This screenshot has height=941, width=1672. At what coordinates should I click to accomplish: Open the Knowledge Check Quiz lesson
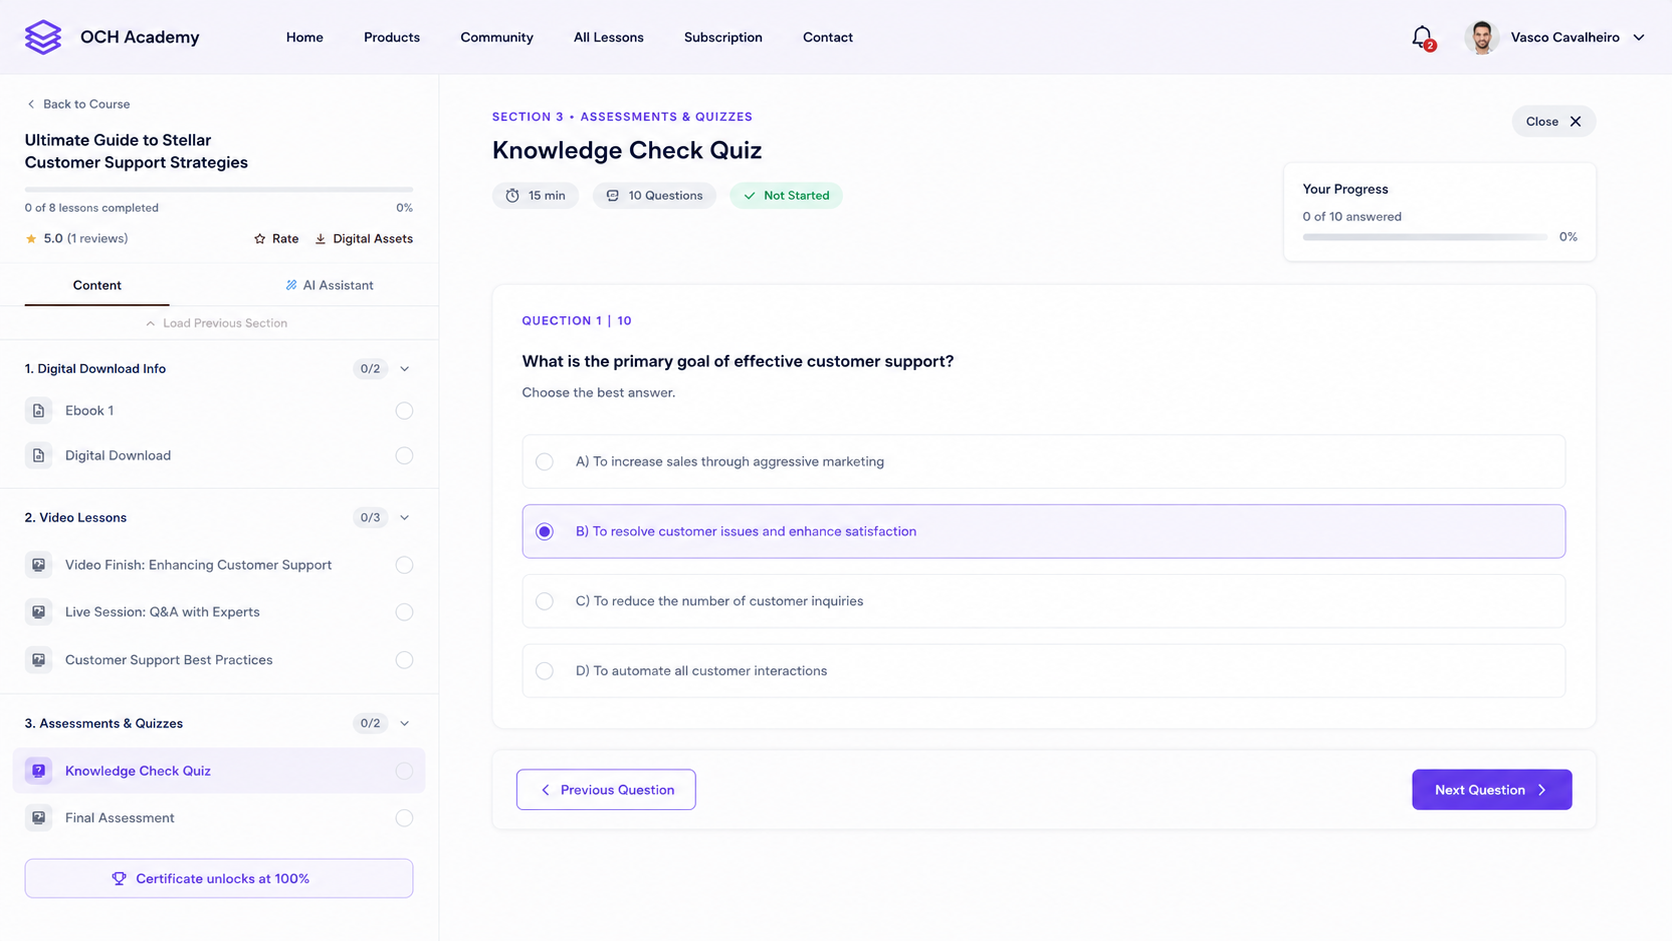219,771
